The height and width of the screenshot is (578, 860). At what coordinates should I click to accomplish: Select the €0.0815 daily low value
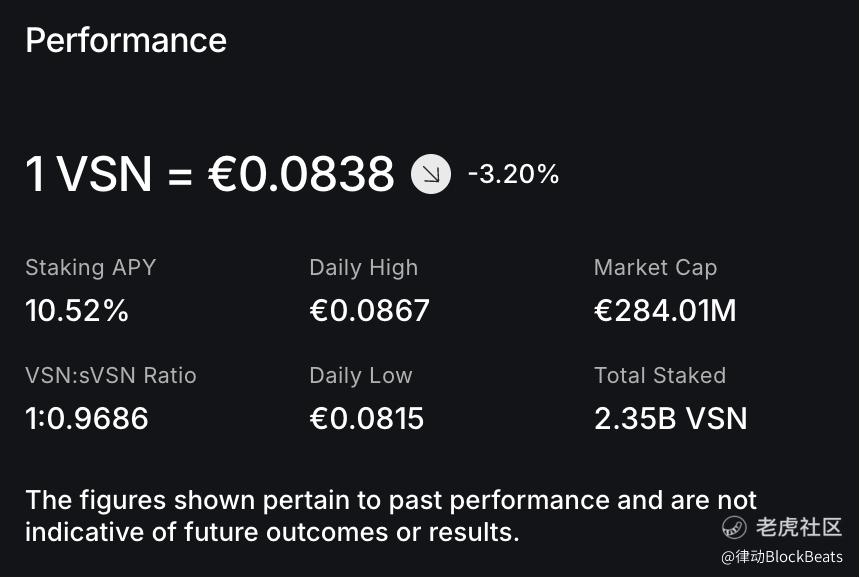click(367, 418)
